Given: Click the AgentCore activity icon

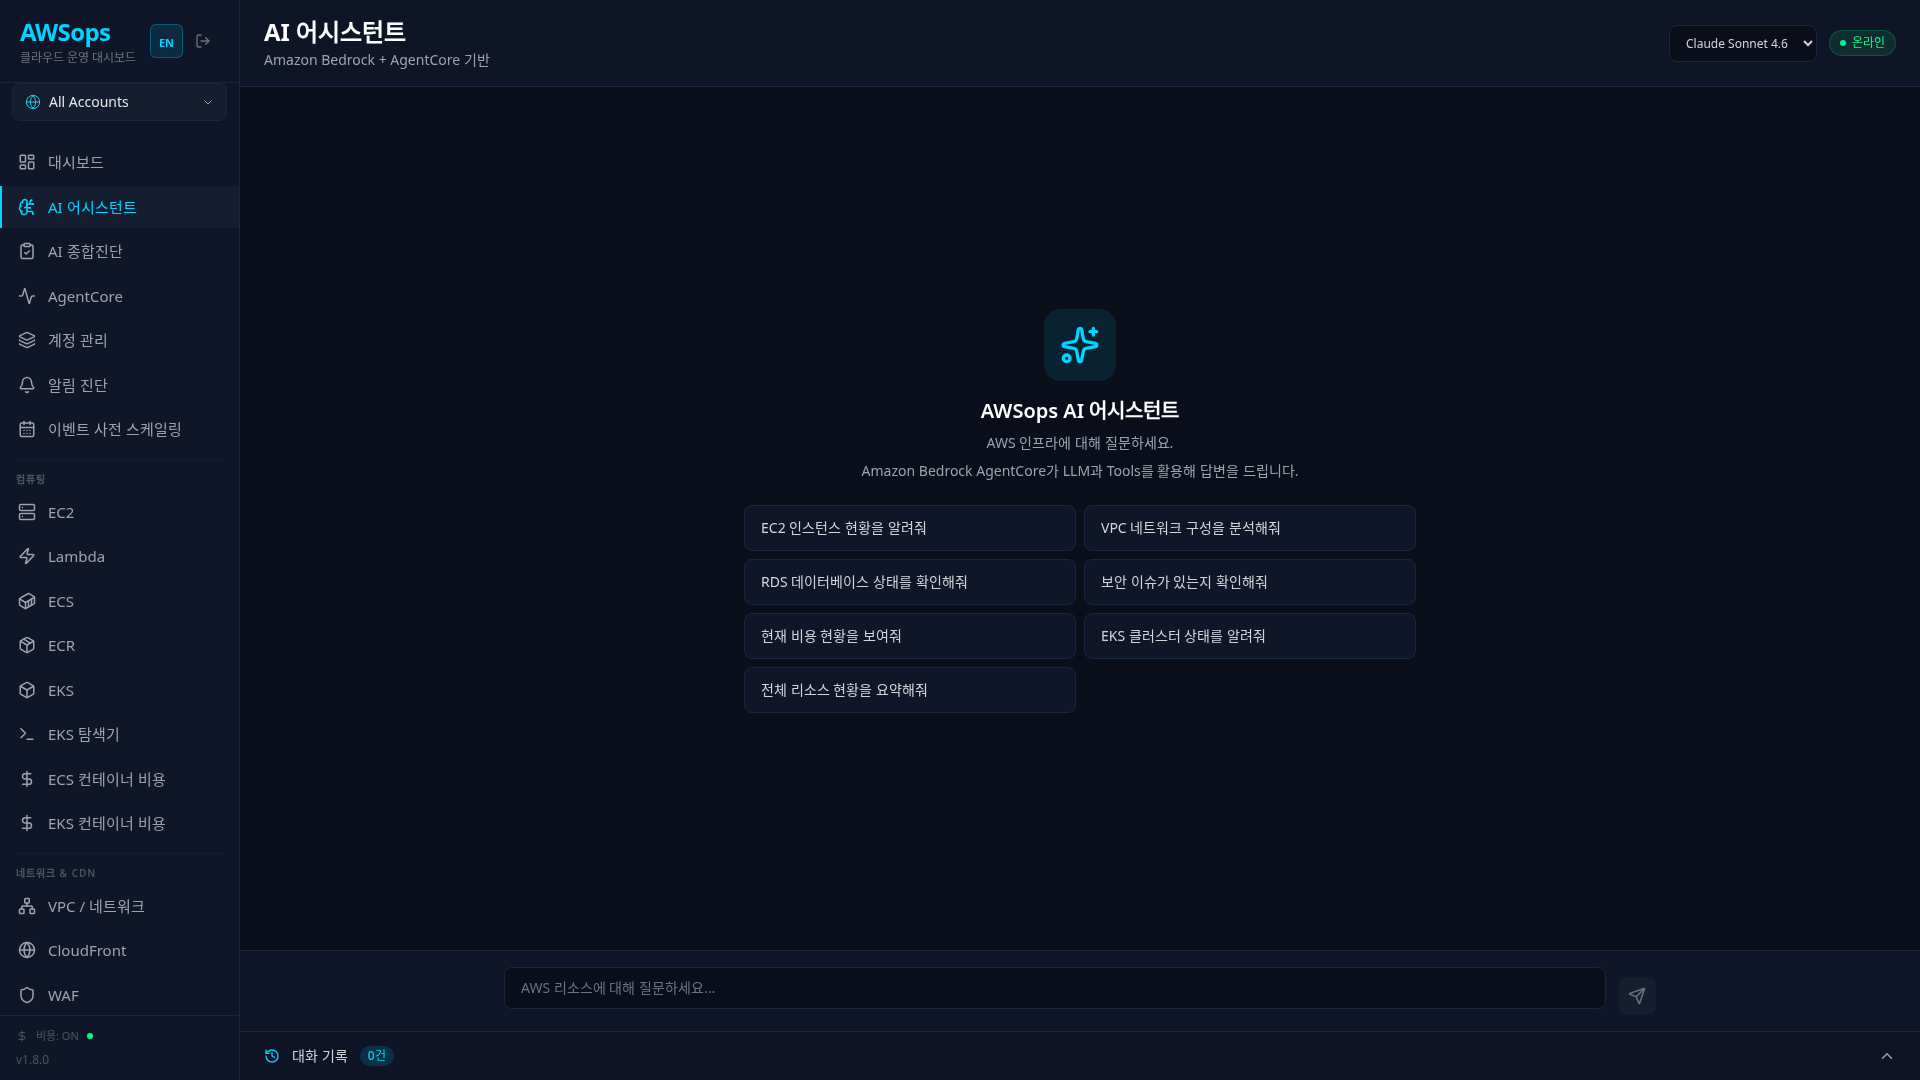Looking at the screenshot, I should [27, 296].
